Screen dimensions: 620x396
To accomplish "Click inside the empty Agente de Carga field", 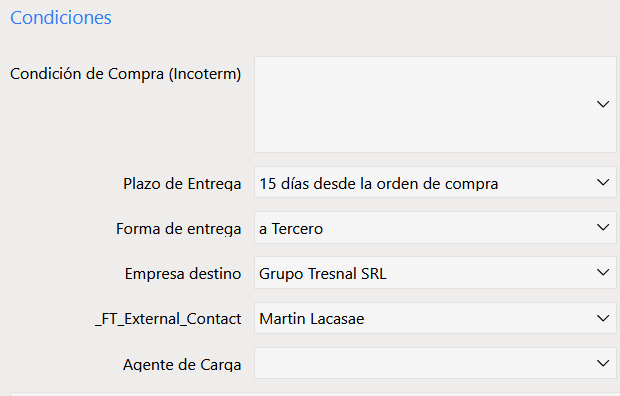I will tap(435, 363).
